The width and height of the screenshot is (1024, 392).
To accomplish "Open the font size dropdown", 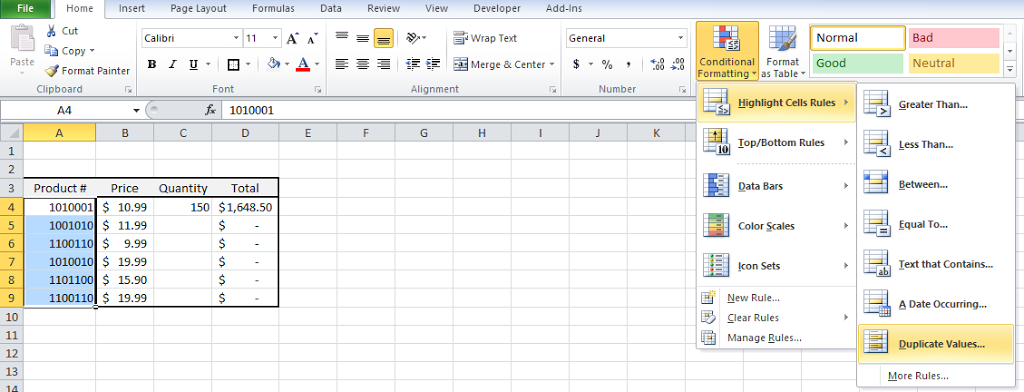I will 276,39.
